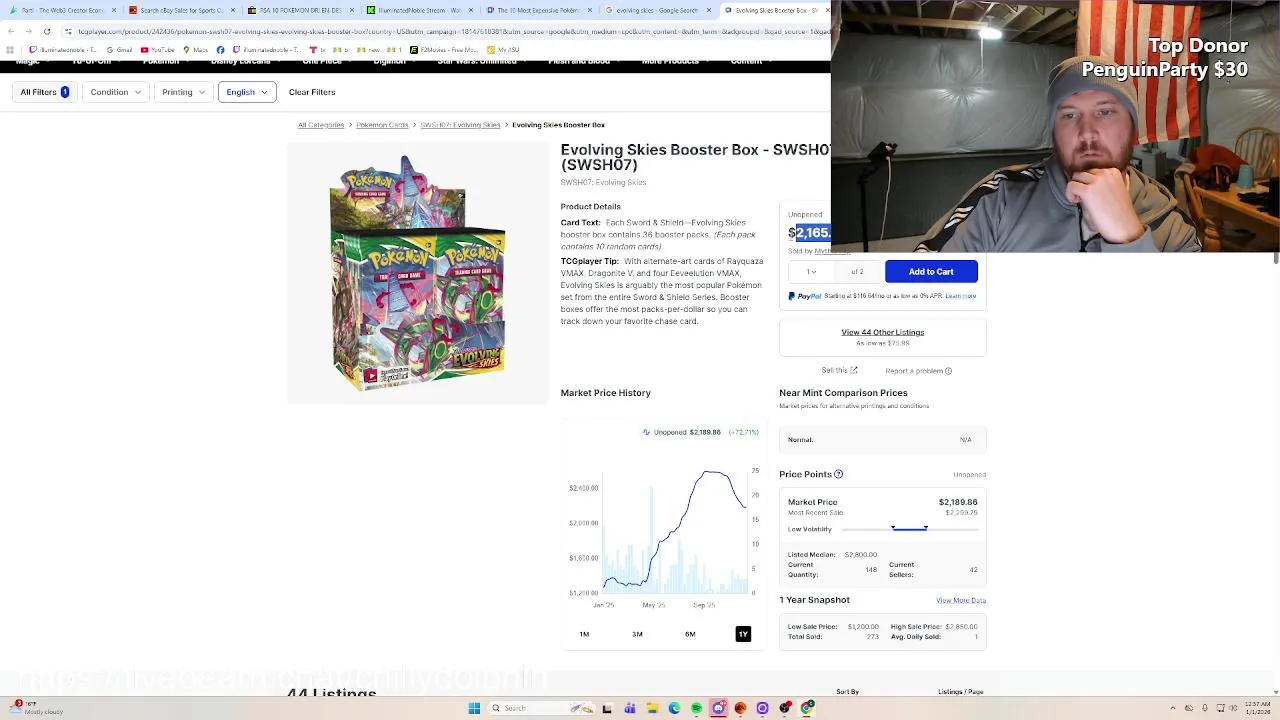The height and width of the screenshot is (720, 1280).
Task: Expand the Disney Lorcana navigation menu
Action: (x=245, y=62)
